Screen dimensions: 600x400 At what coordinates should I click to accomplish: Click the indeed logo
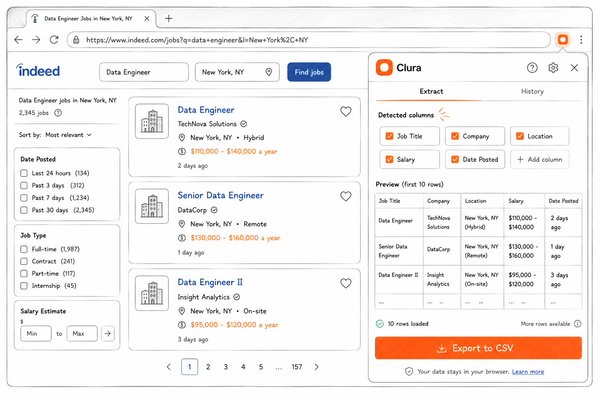pyautogui.click(x=38, y=71)
